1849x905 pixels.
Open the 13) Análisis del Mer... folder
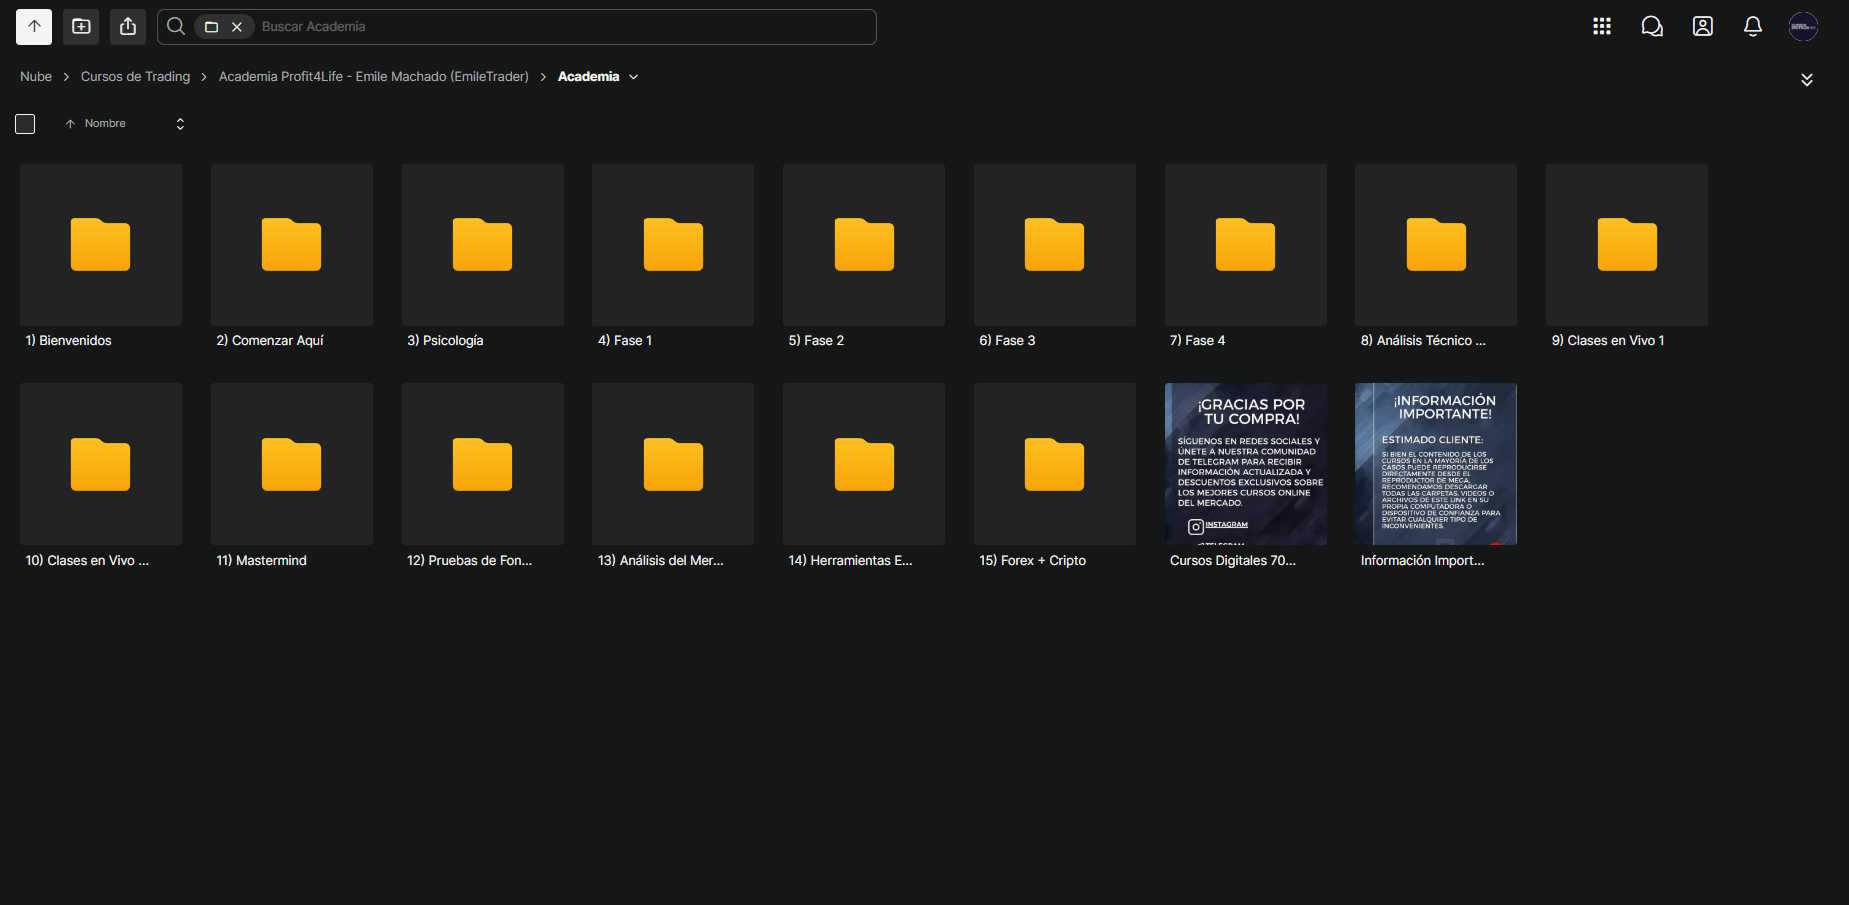point(673,476)
